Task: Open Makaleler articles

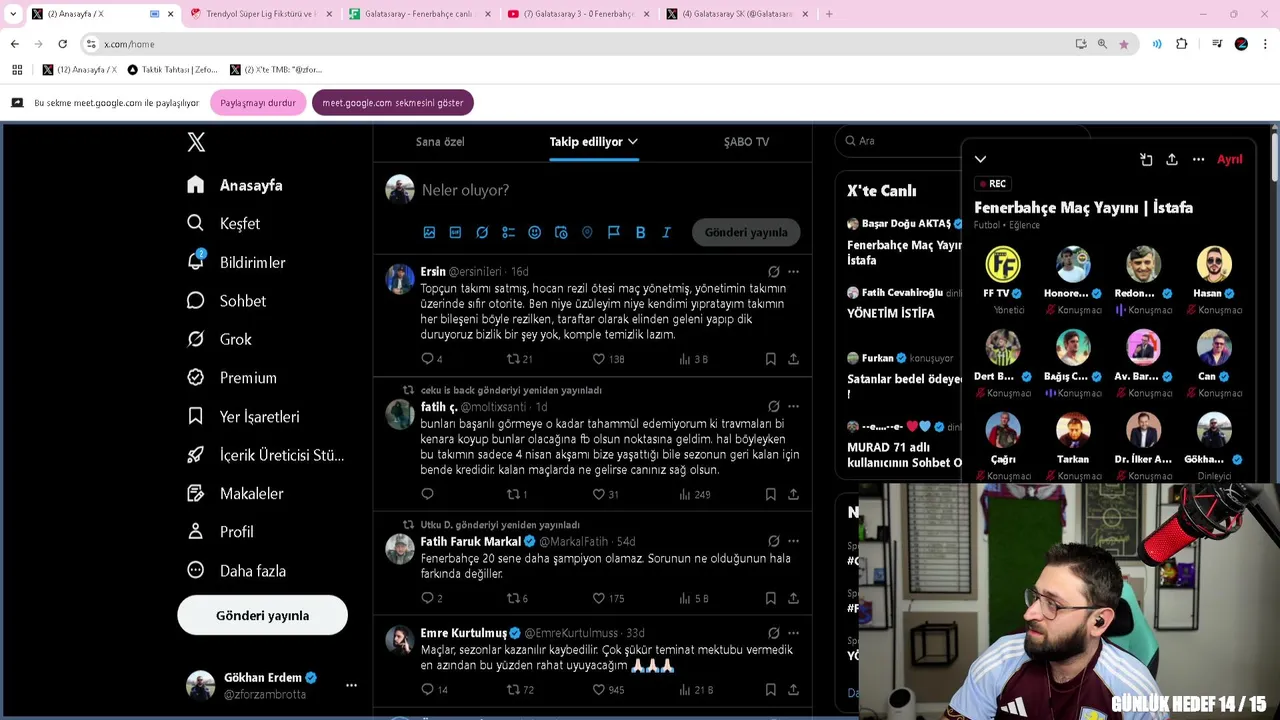Action: click(x=235, y=494)
